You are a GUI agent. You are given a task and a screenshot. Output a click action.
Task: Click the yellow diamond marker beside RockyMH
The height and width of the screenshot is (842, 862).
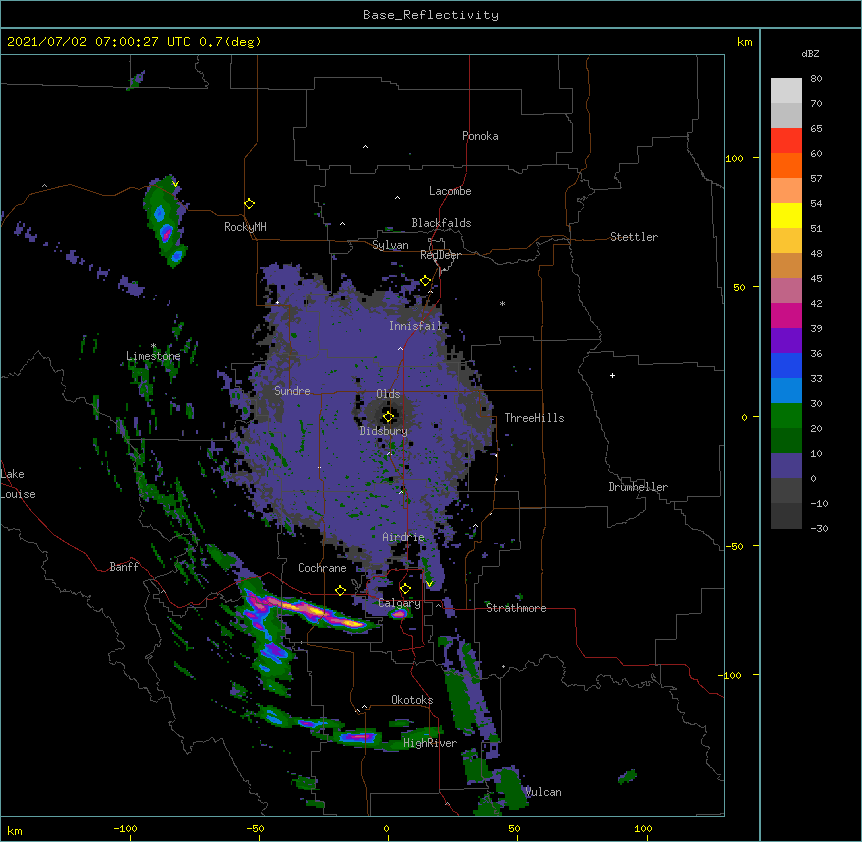250,204
